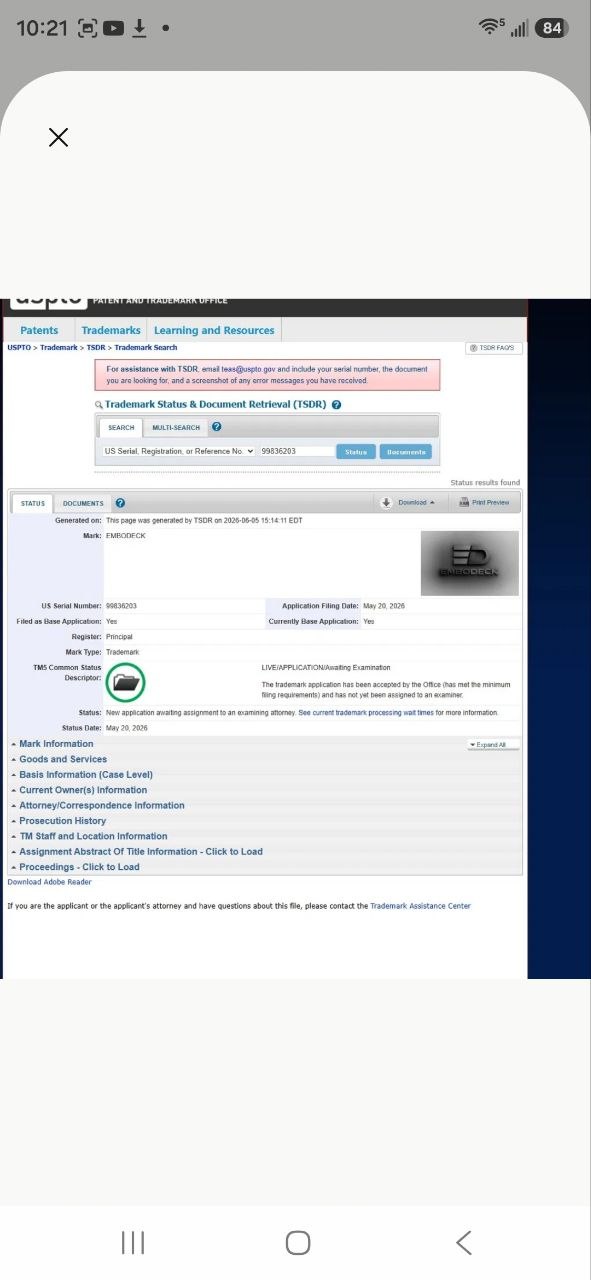
Task: Click the USPTO breadcrumb link
Action: pyautogui.click(x=19, y=347)
